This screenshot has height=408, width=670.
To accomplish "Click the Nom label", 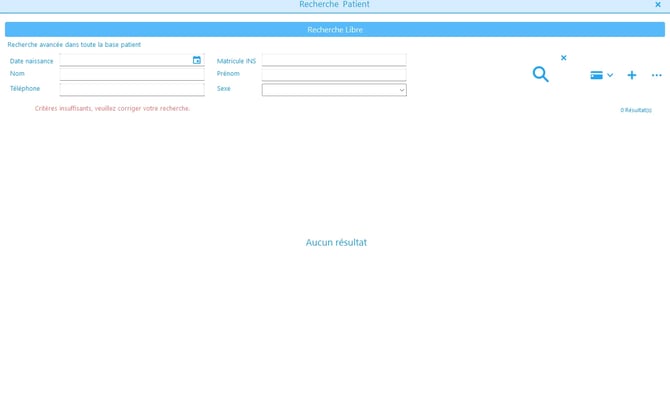I will tap(17, 73).
